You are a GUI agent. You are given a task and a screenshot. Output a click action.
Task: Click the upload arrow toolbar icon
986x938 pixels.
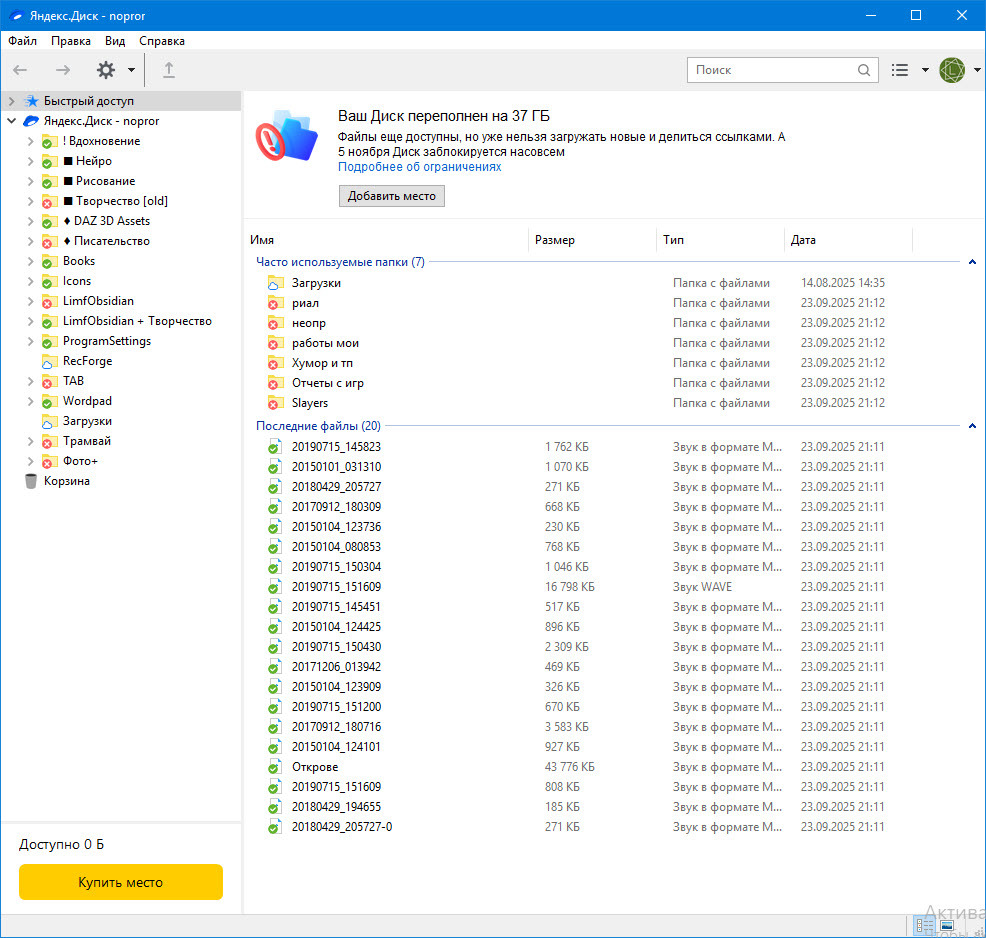tap(169, 70)
